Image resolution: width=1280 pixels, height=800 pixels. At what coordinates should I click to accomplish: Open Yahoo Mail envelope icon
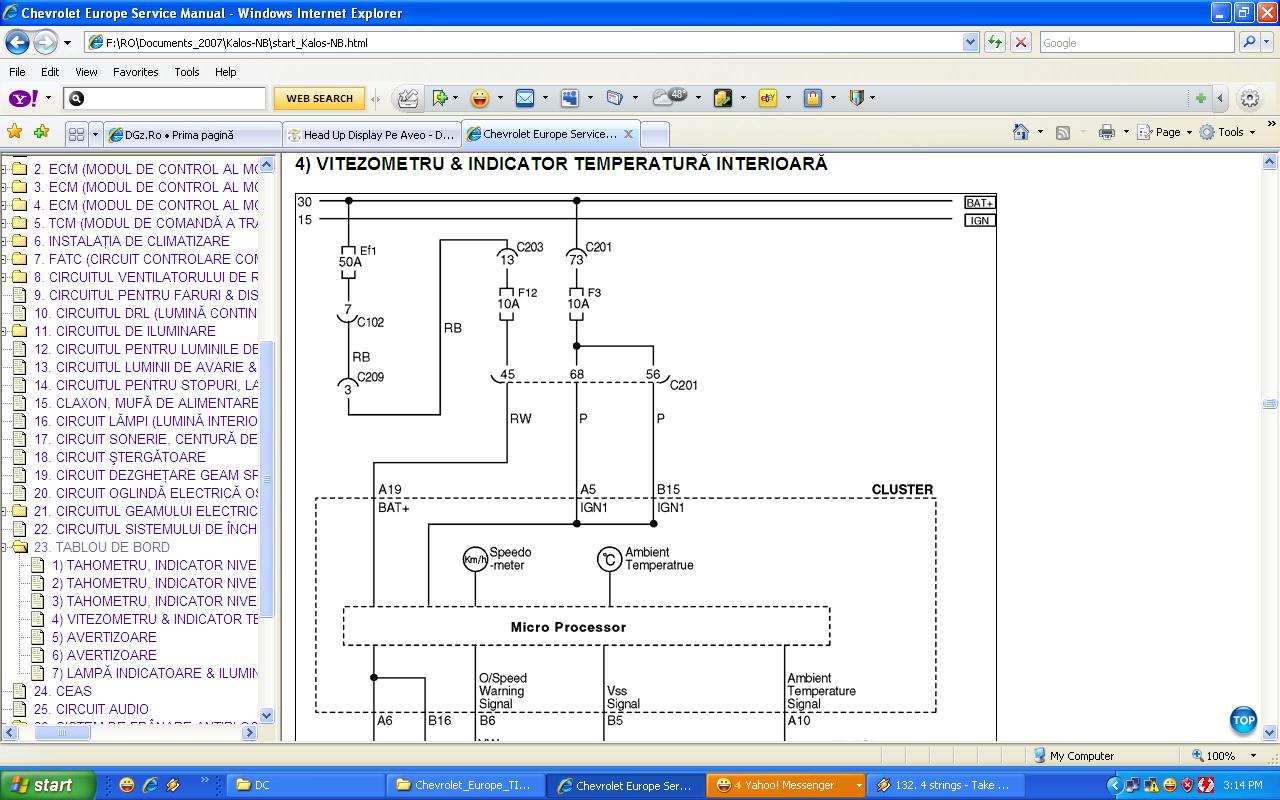pos(524,98)
